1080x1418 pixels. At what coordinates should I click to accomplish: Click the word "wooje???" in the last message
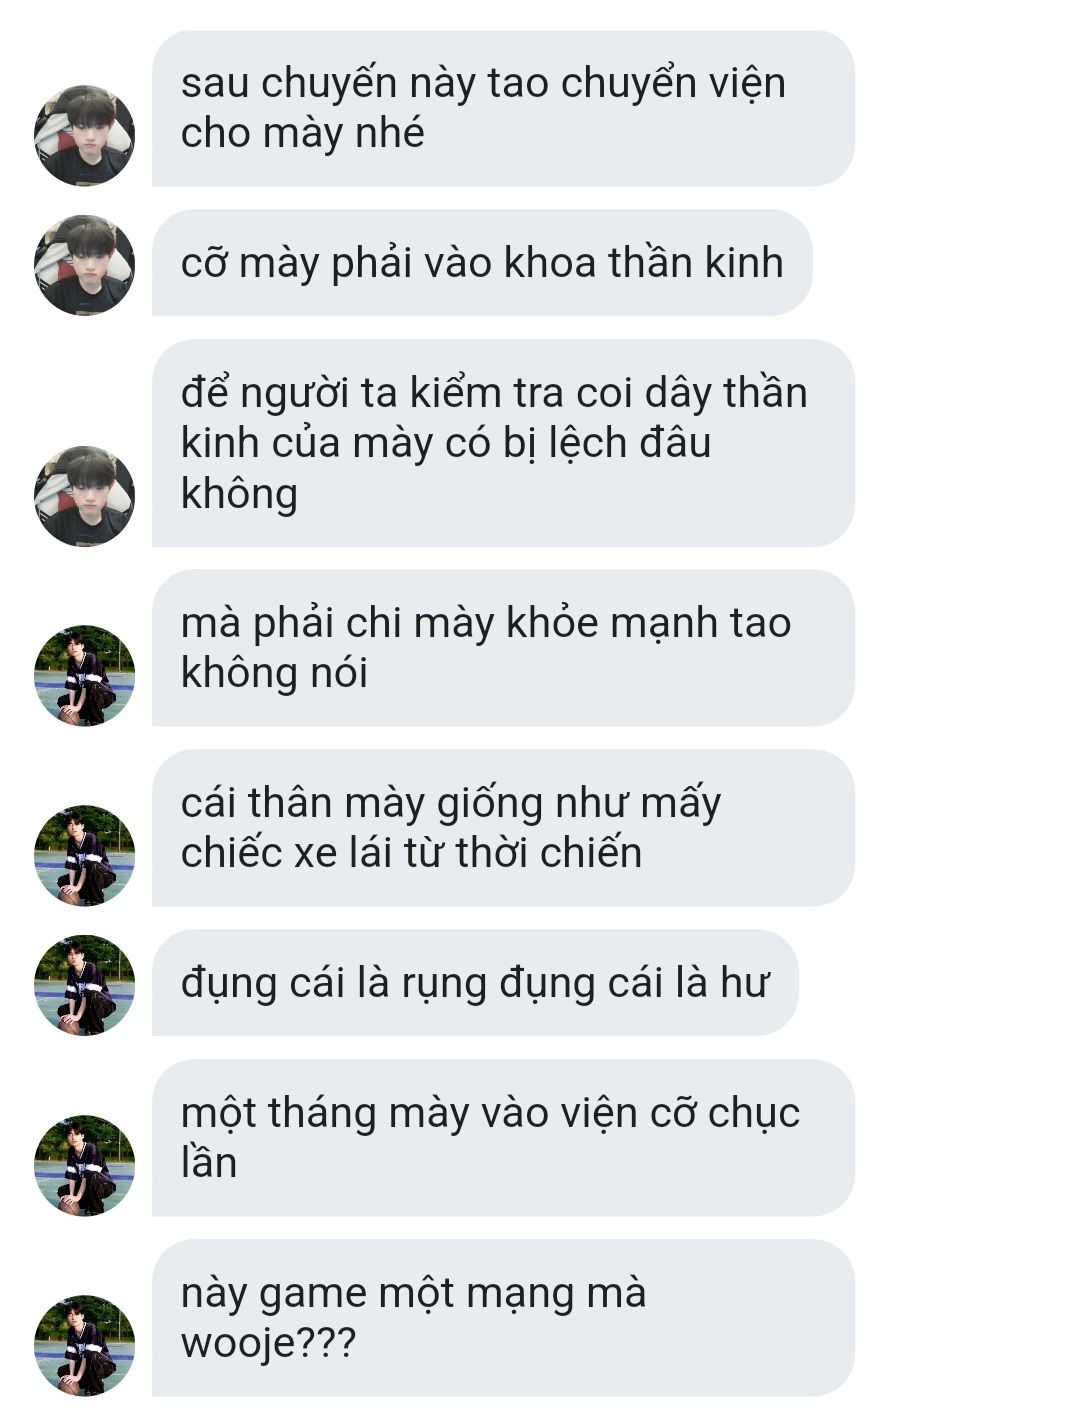268,1343
